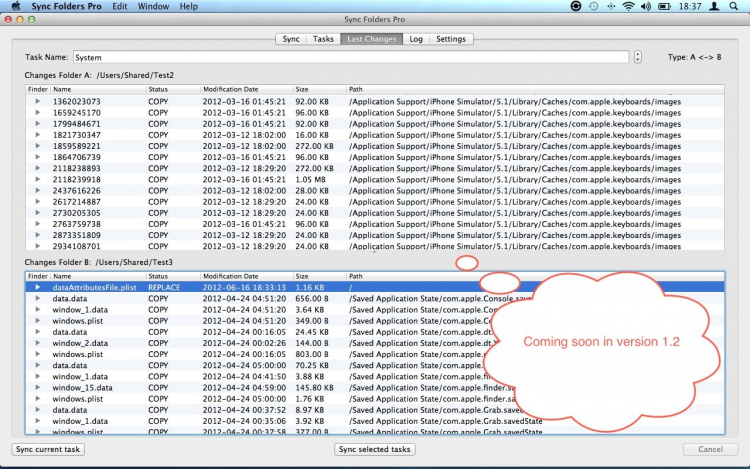This screenshot has width=750, height=469.
Task: Go to the Settings tab
Action: click(451, 39)
